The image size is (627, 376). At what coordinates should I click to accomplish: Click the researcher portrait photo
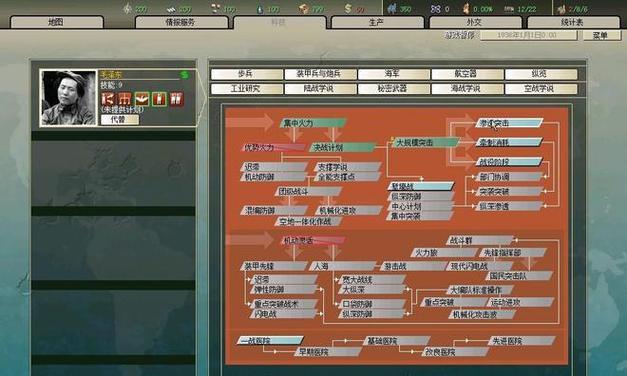point(69,98)
